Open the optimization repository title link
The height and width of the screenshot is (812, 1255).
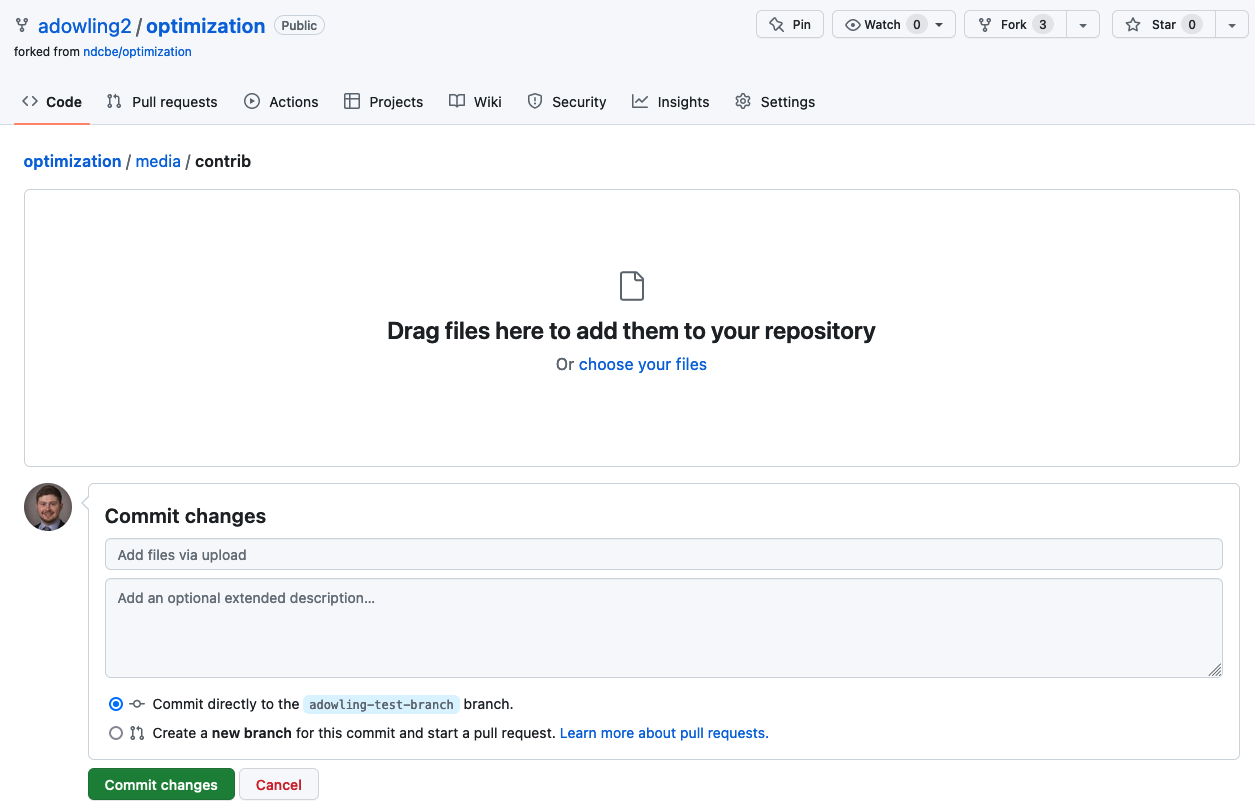tap(206, 26)
